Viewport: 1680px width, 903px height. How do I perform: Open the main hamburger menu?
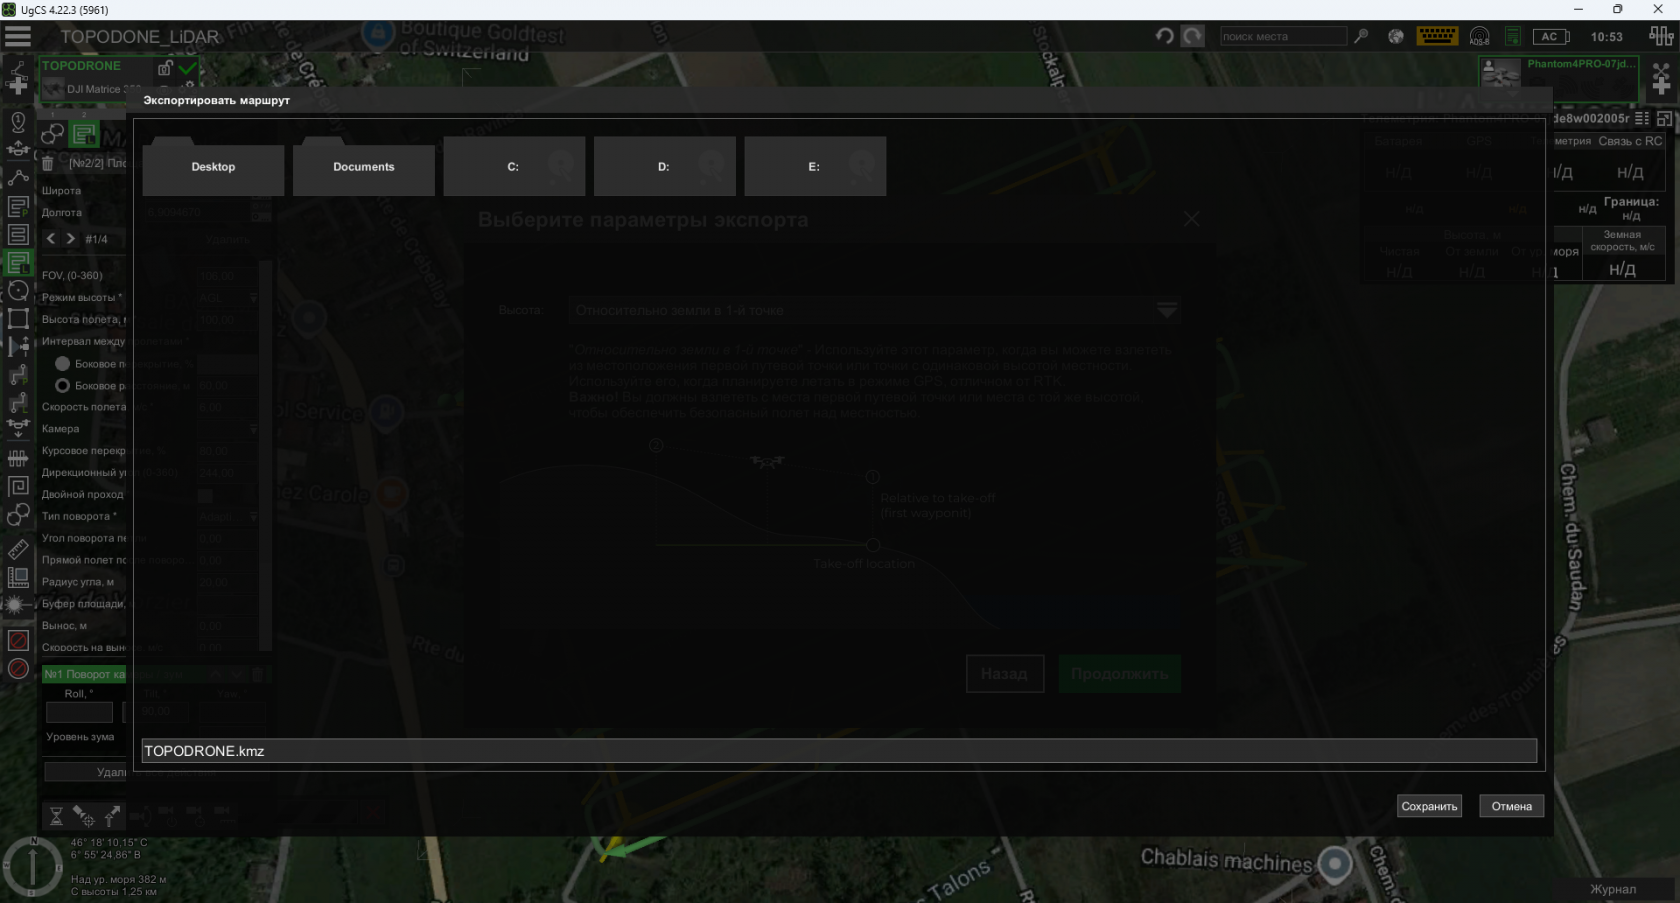(18, 37)
